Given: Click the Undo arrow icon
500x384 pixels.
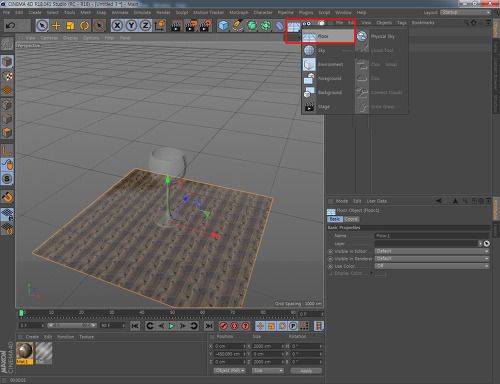Looking at the screenshot, I should pos(11,26).
